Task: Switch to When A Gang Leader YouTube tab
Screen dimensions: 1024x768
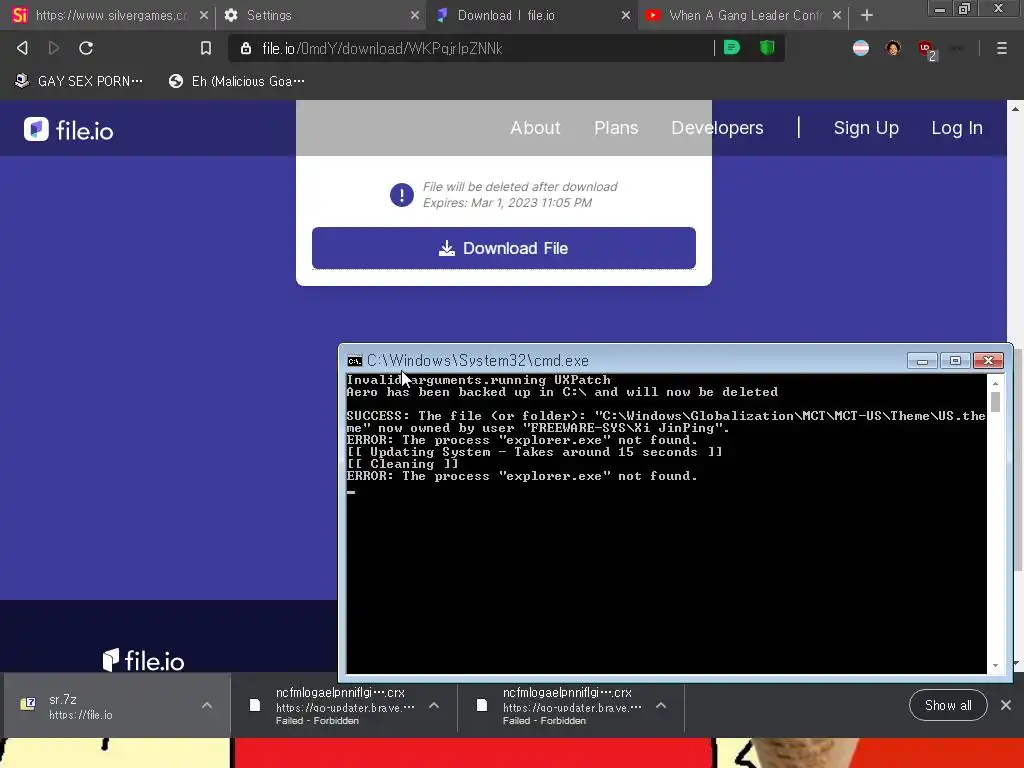Action: click(743, 15)
